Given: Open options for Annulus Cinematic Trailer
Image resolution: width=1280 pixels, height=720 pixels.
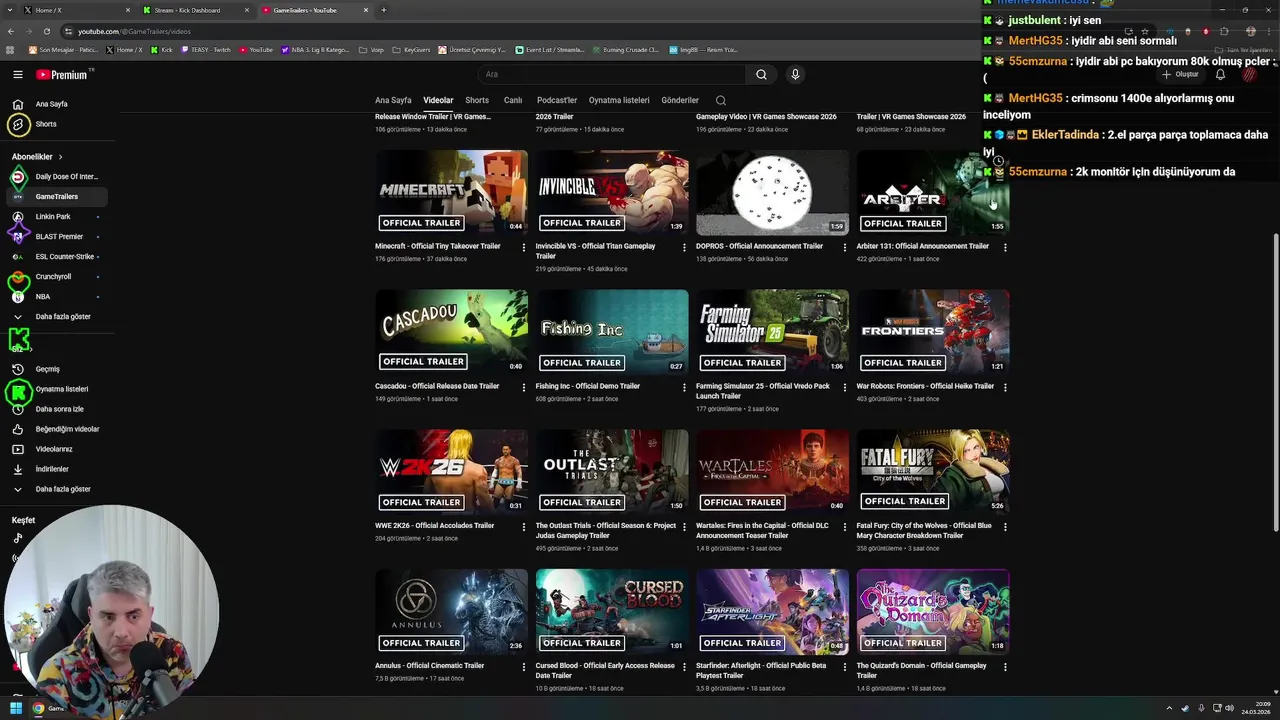Looking at the screenshot, I should (x=523, y=666).
